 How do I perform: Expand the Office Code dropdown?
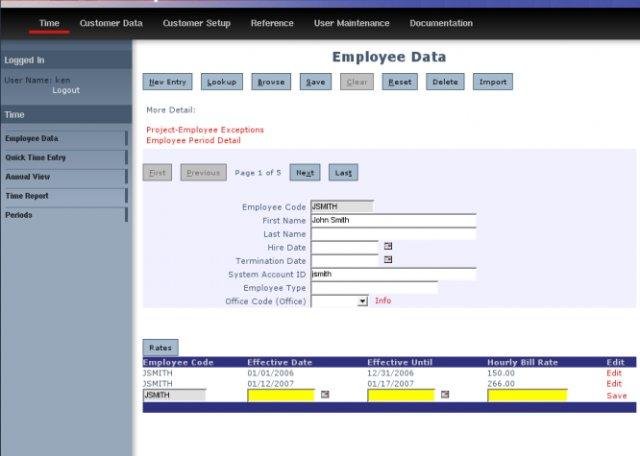(362, 301)
